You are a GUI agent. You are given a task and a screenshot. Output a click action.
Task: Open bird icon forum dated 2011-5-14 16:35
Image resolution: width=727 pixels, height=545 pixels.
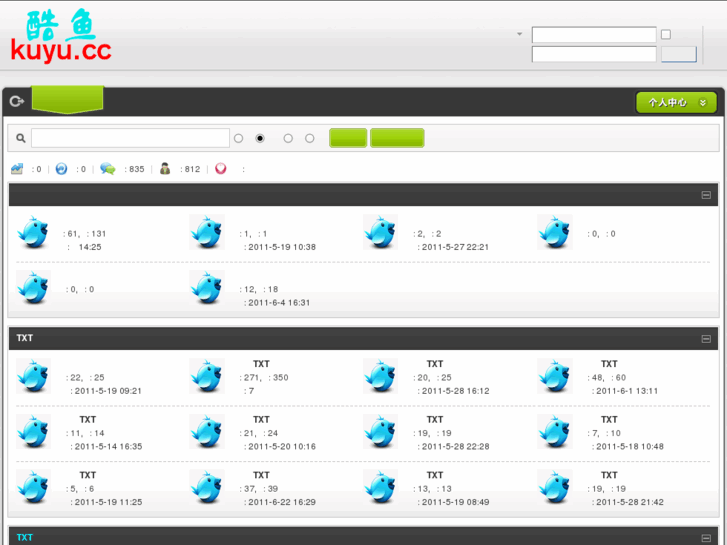33,431
